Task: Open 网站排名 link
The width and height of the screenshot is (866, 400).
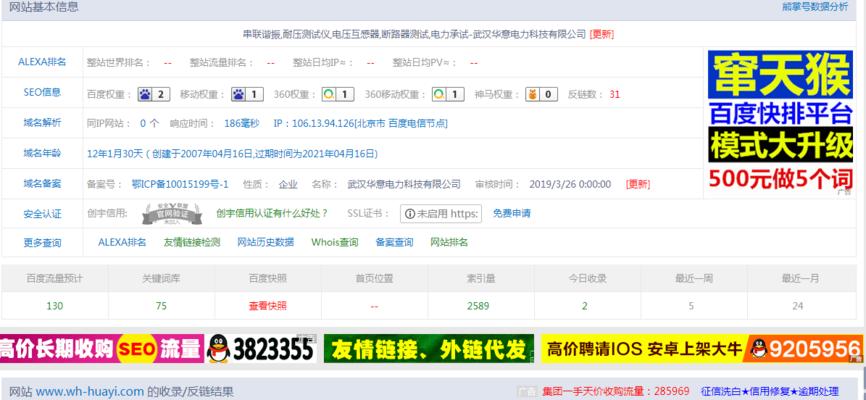Action: coord(449,243)
